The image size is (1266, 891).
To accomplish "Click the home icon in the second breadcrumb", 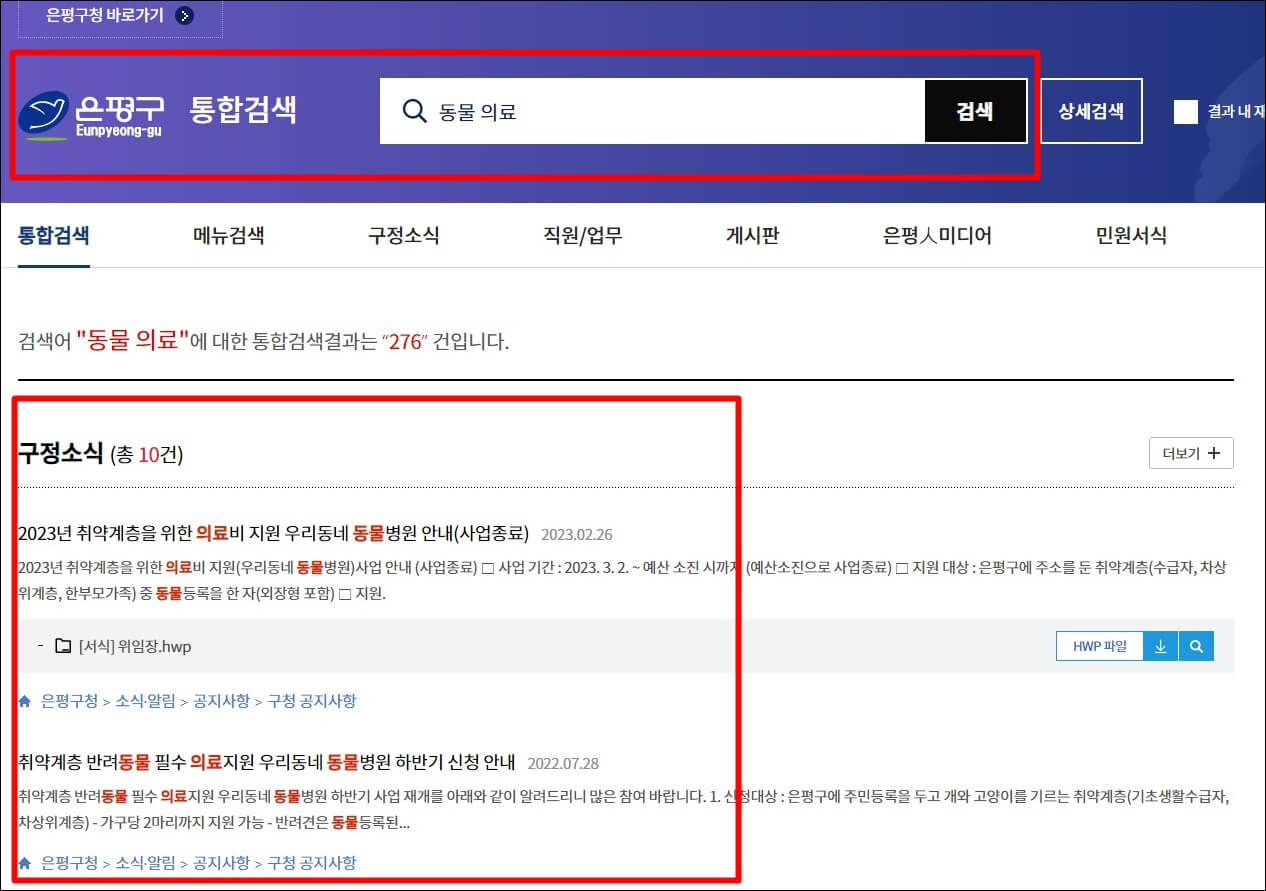I will 23,862.
